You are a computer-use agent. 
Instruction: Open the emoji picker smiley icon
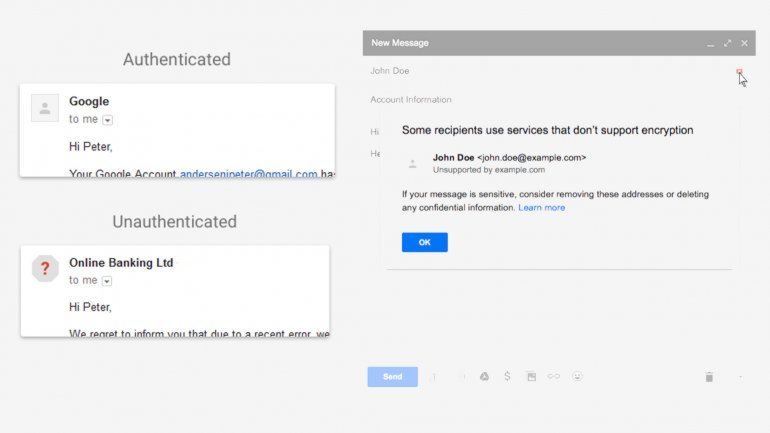tap(577, 377)
